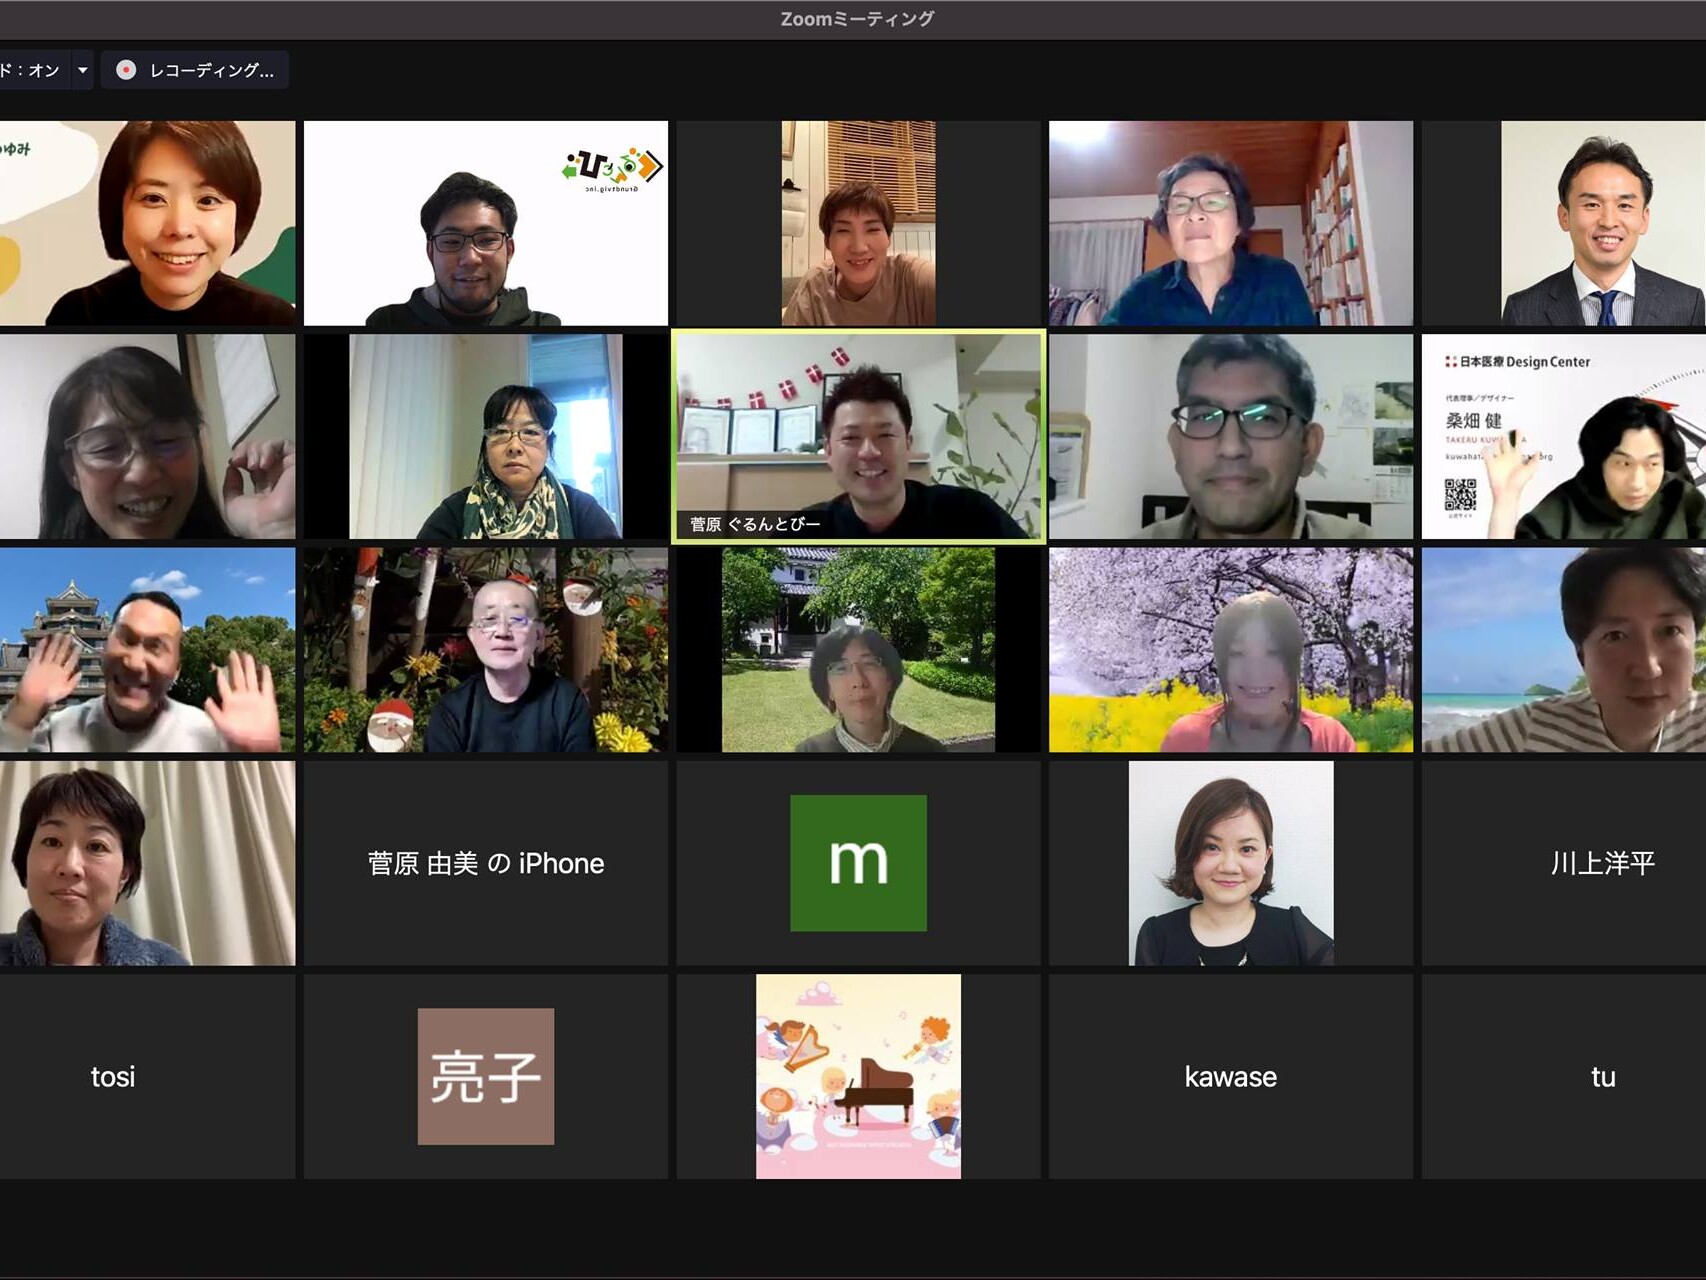
Task: Toggle the ド：オン mode label
Action: [x=30, y=70]
